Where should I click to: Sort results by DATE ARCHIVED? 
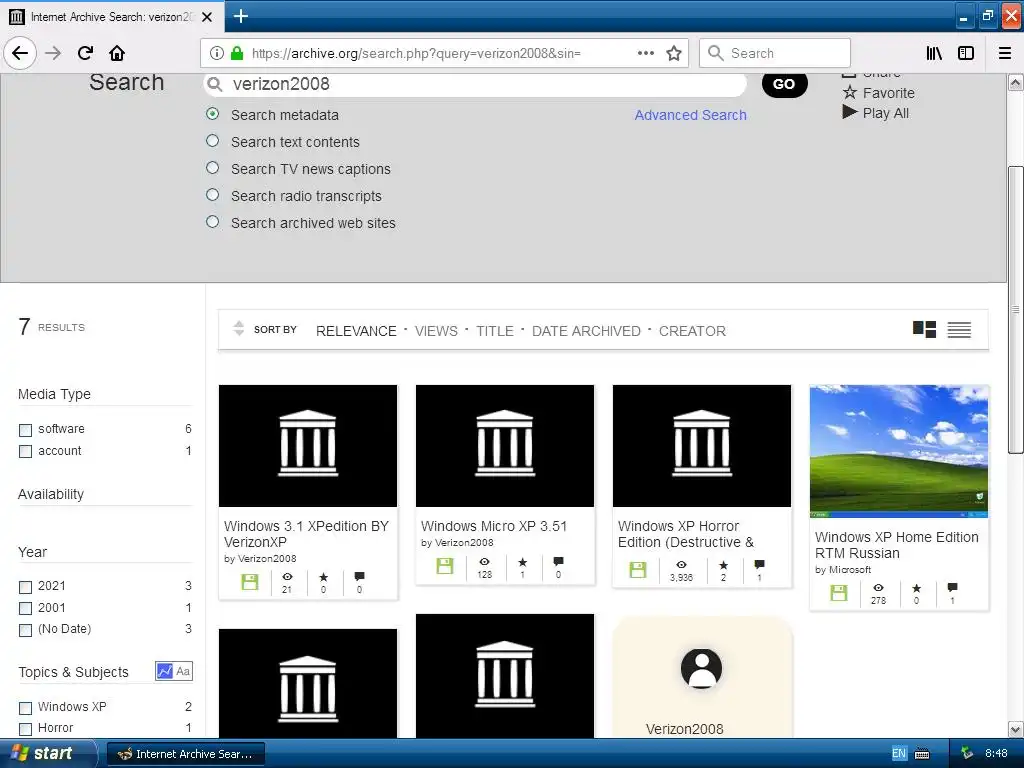(586, 331)
